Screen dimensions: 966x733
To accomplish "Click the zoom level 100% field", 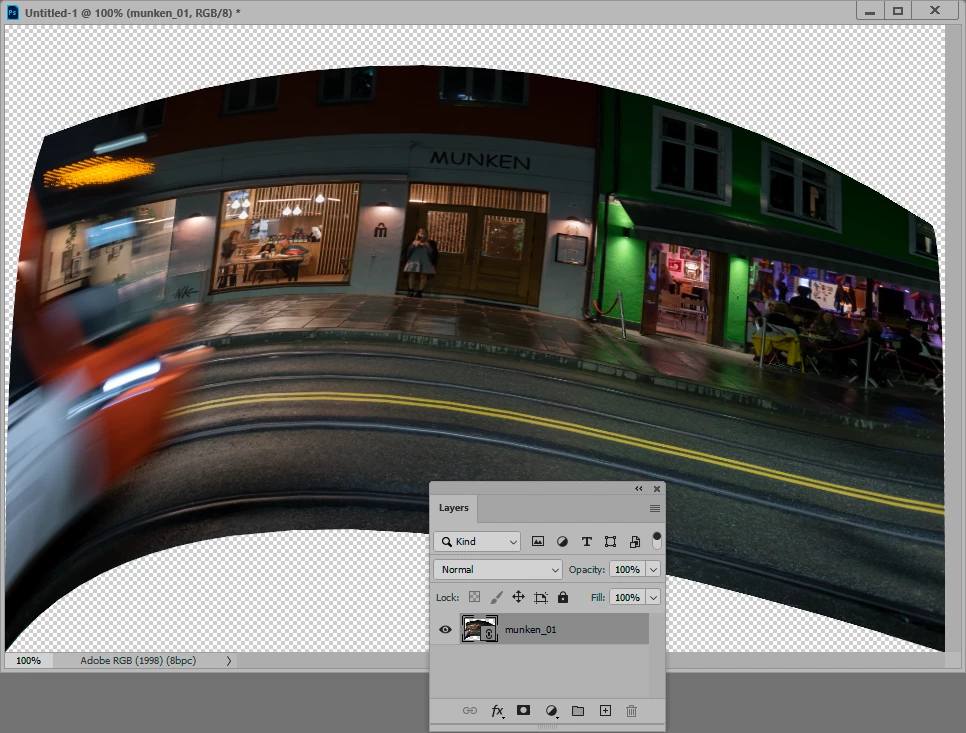I will (x=28, y=660).
